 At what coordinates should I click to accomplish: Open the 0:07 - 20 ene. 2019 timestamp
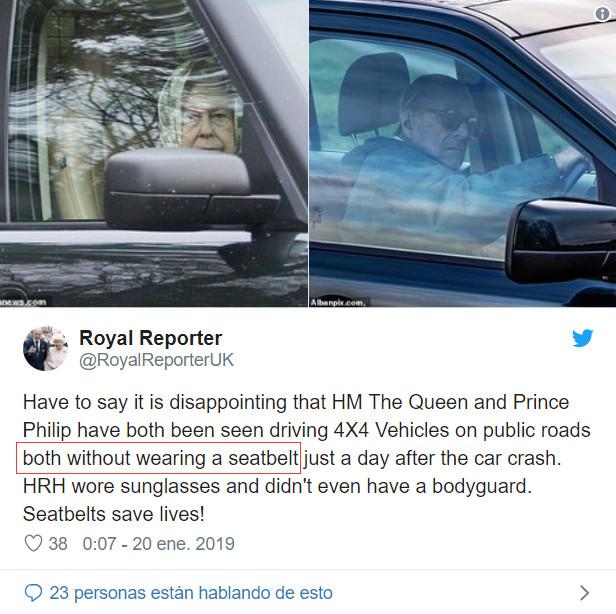point(158,544)
